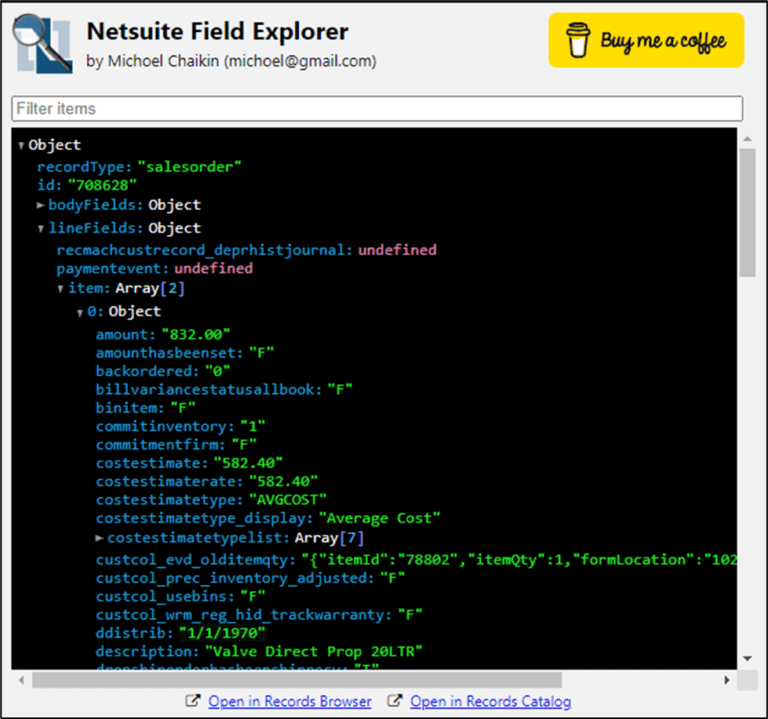Screen dimensions: 768x719
Task: Select the amounthasbeenset row
Action: [185, 353]
